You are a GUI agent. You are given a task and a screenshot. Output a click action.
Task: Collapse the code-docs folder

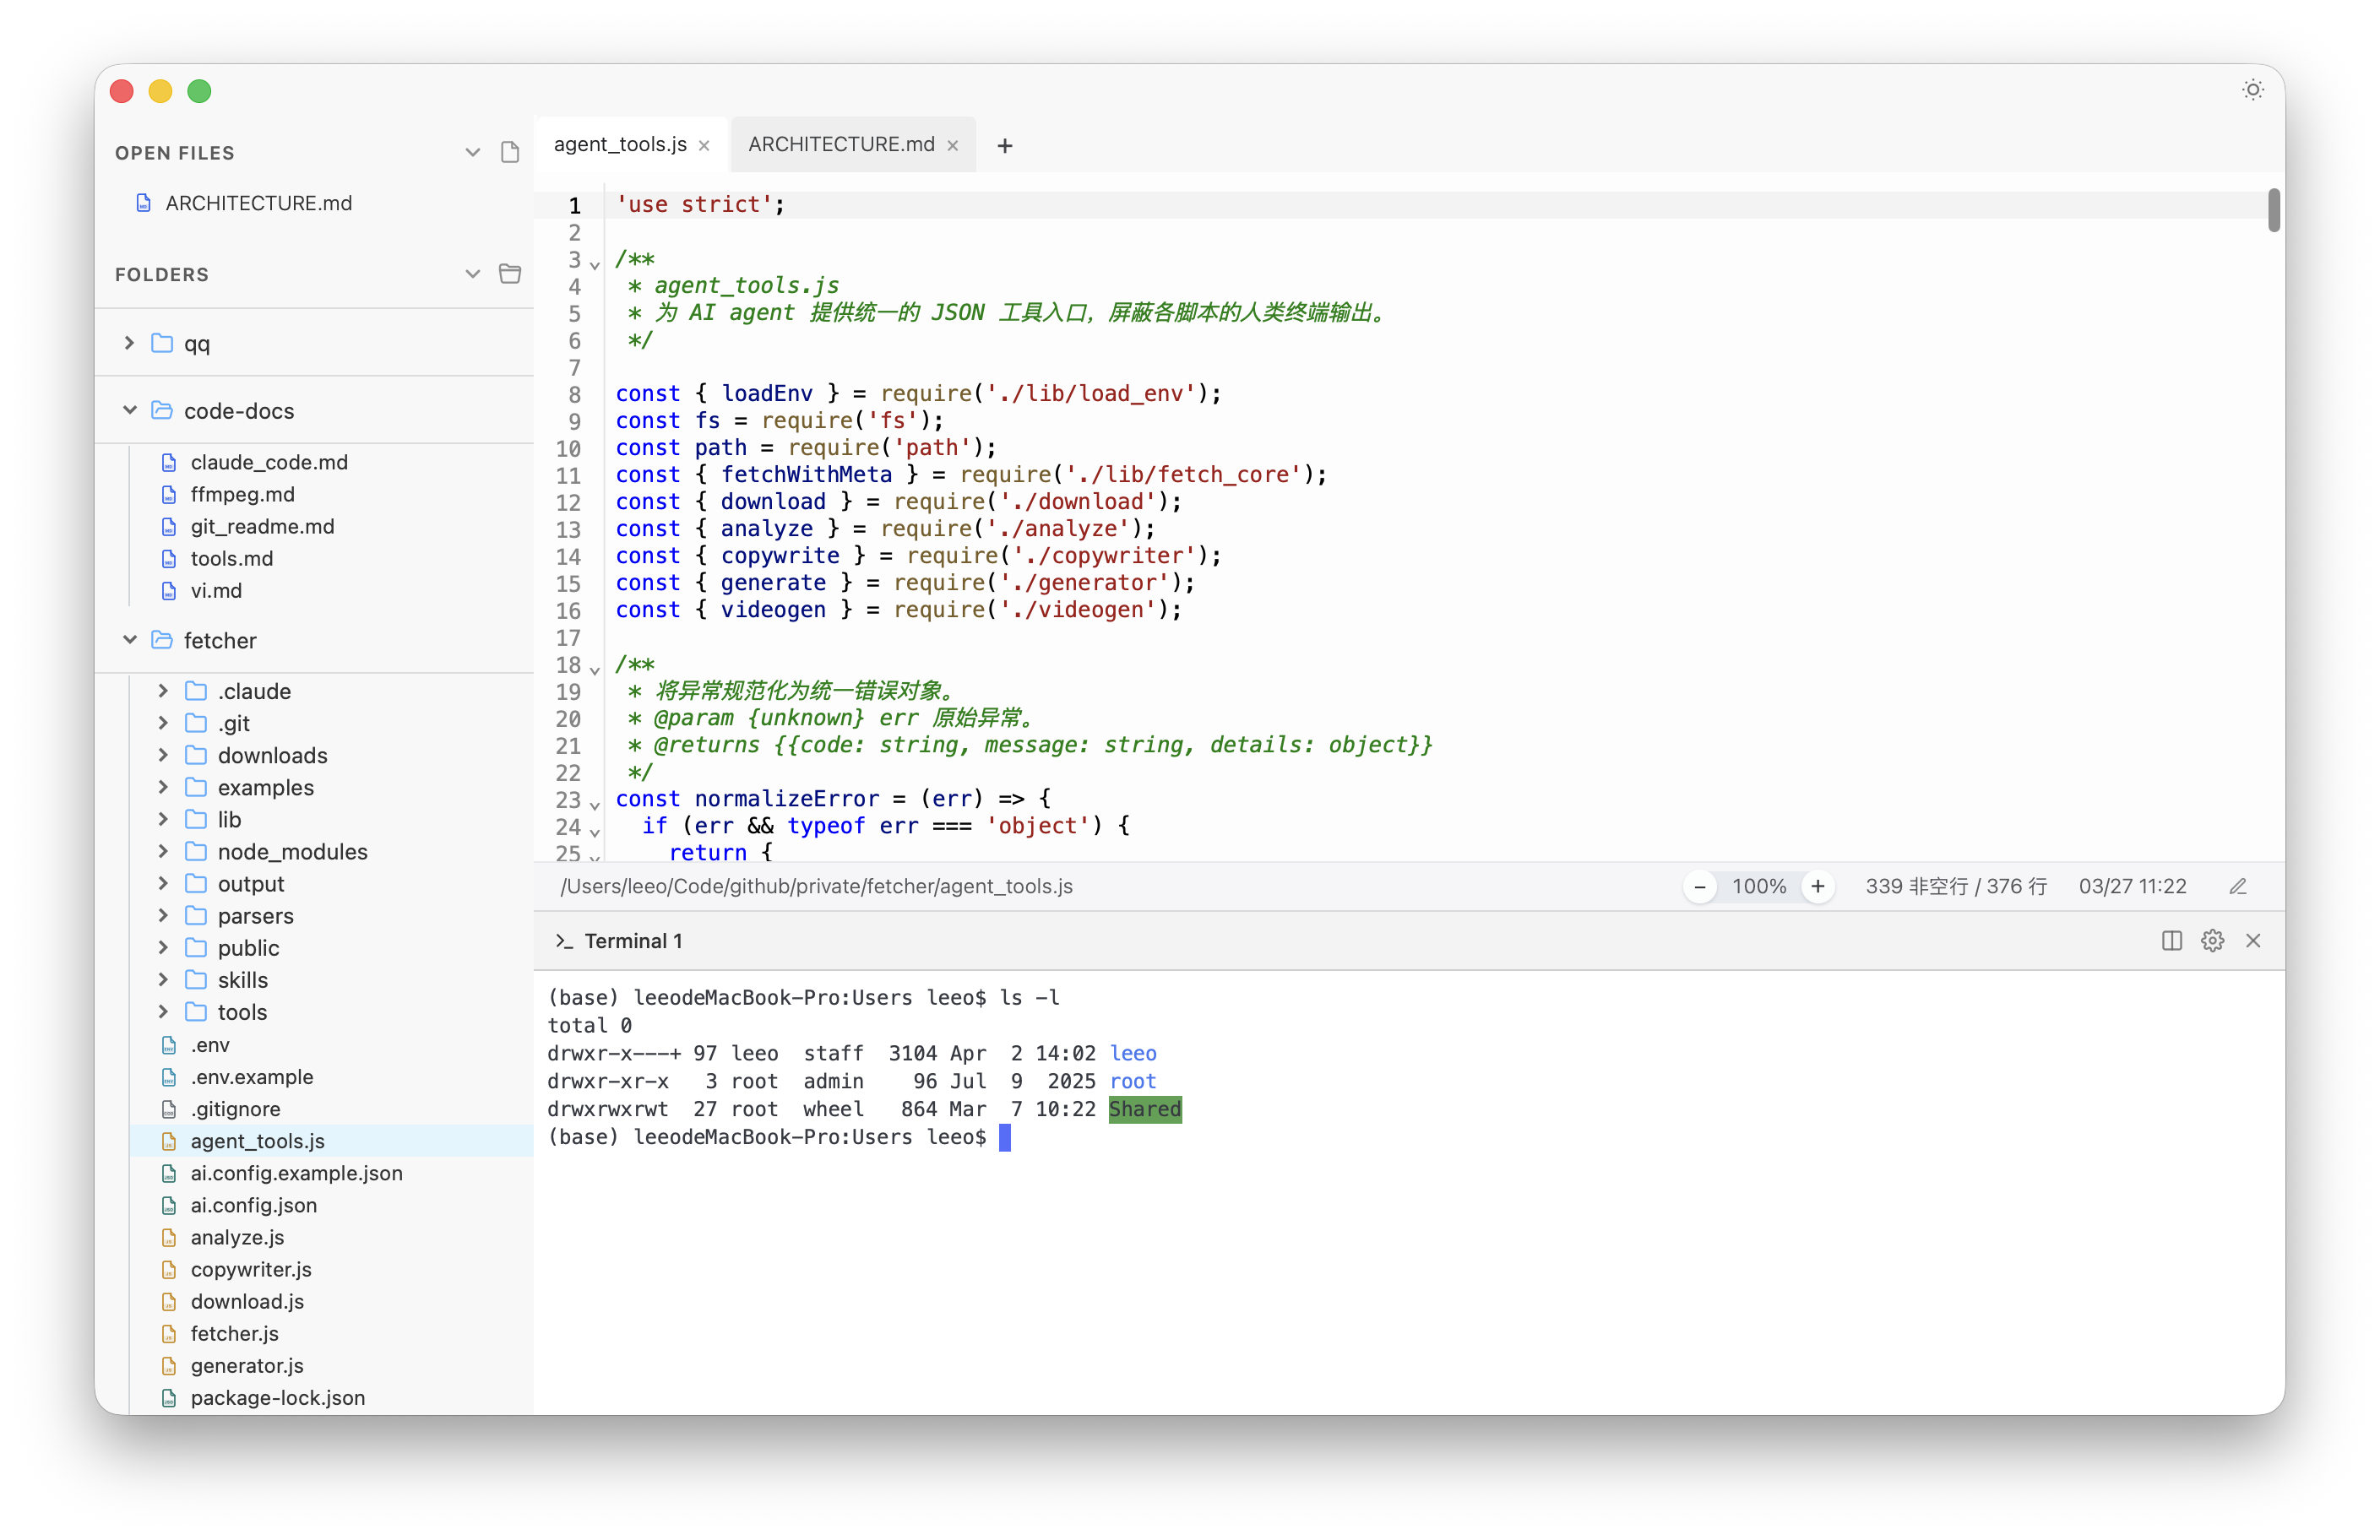point(130,411)
